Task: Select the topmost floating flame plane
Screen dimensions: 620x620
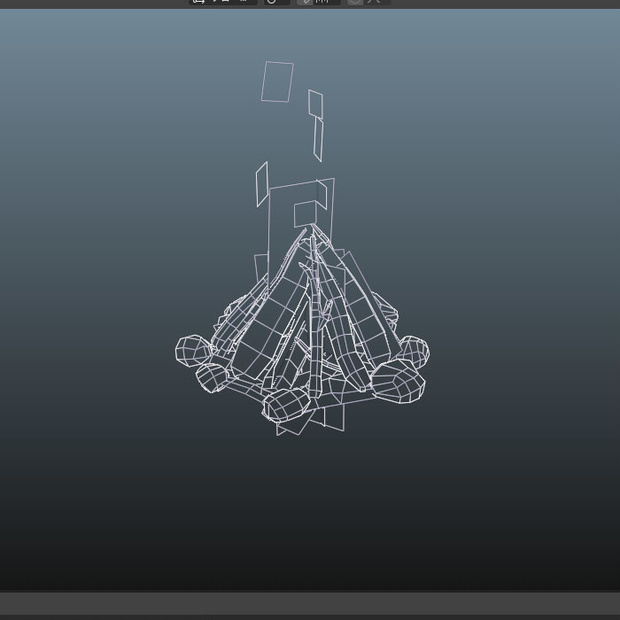Action: (x=277, y=81)
